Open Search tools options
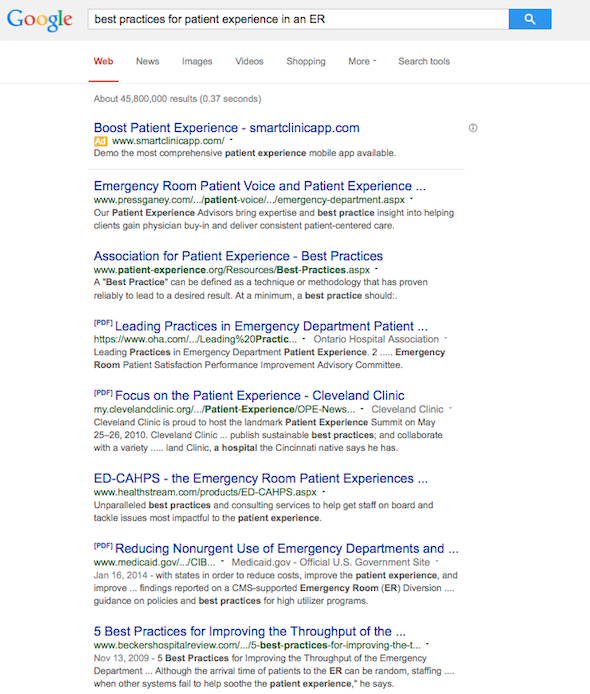 tap(424, 62)
